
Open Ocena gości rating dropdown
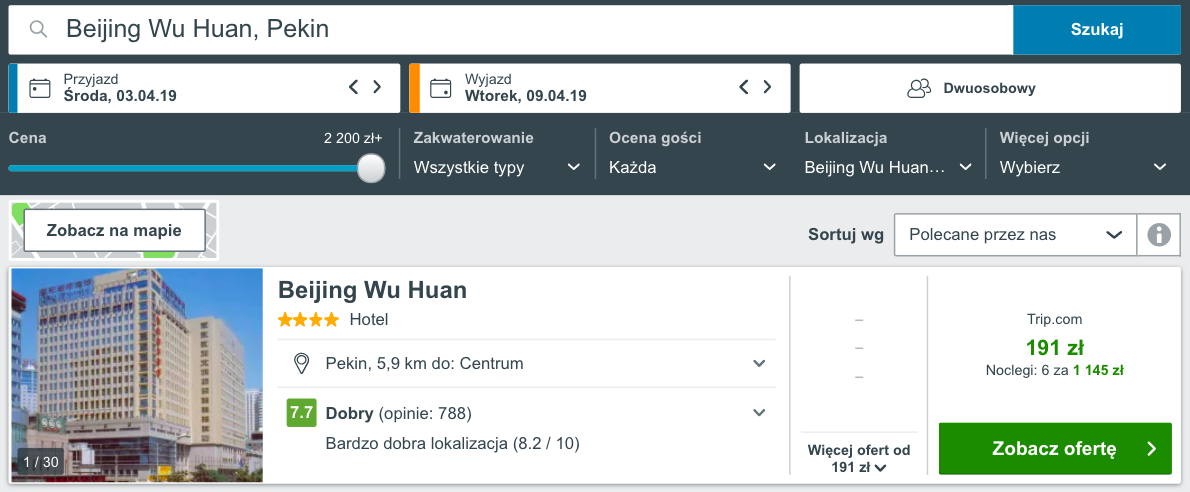[692, 167]
